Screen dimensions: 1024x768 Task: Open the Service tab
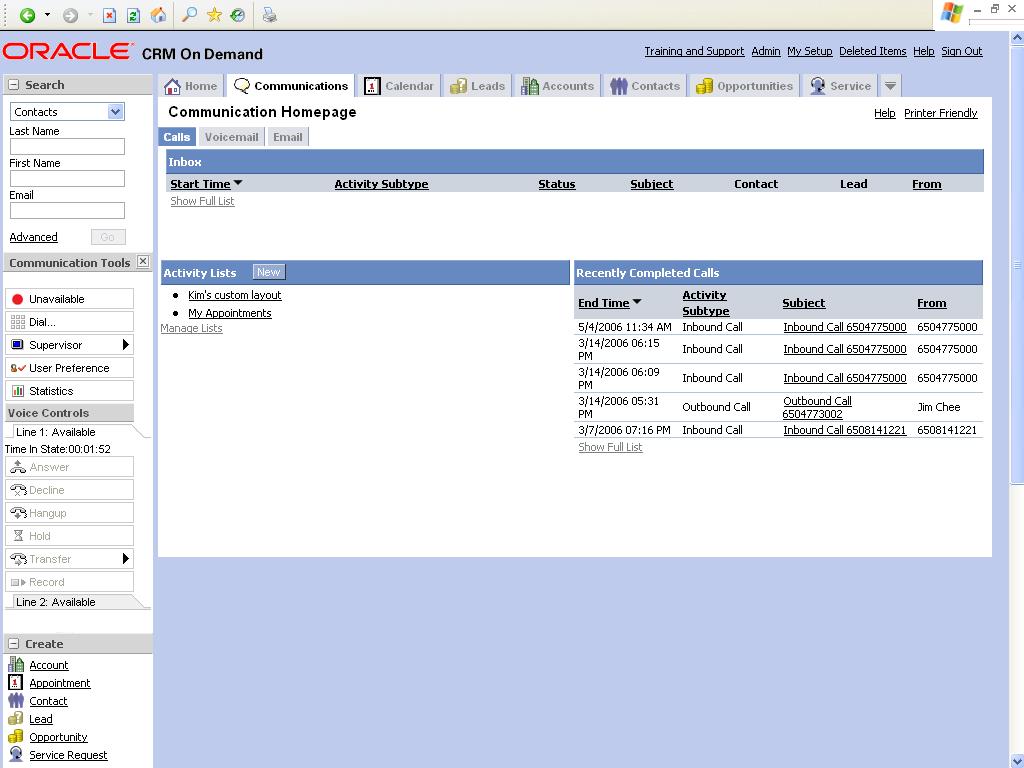tap(840, 86)
